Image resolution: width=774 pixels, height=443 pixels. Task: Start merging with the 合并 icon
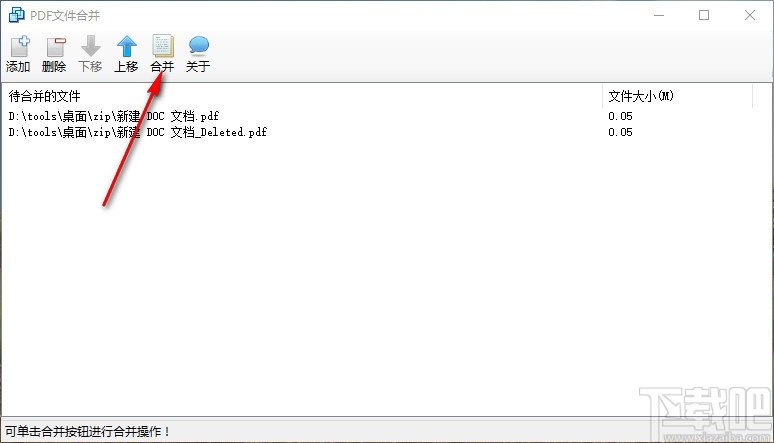(x=162, y=46)
